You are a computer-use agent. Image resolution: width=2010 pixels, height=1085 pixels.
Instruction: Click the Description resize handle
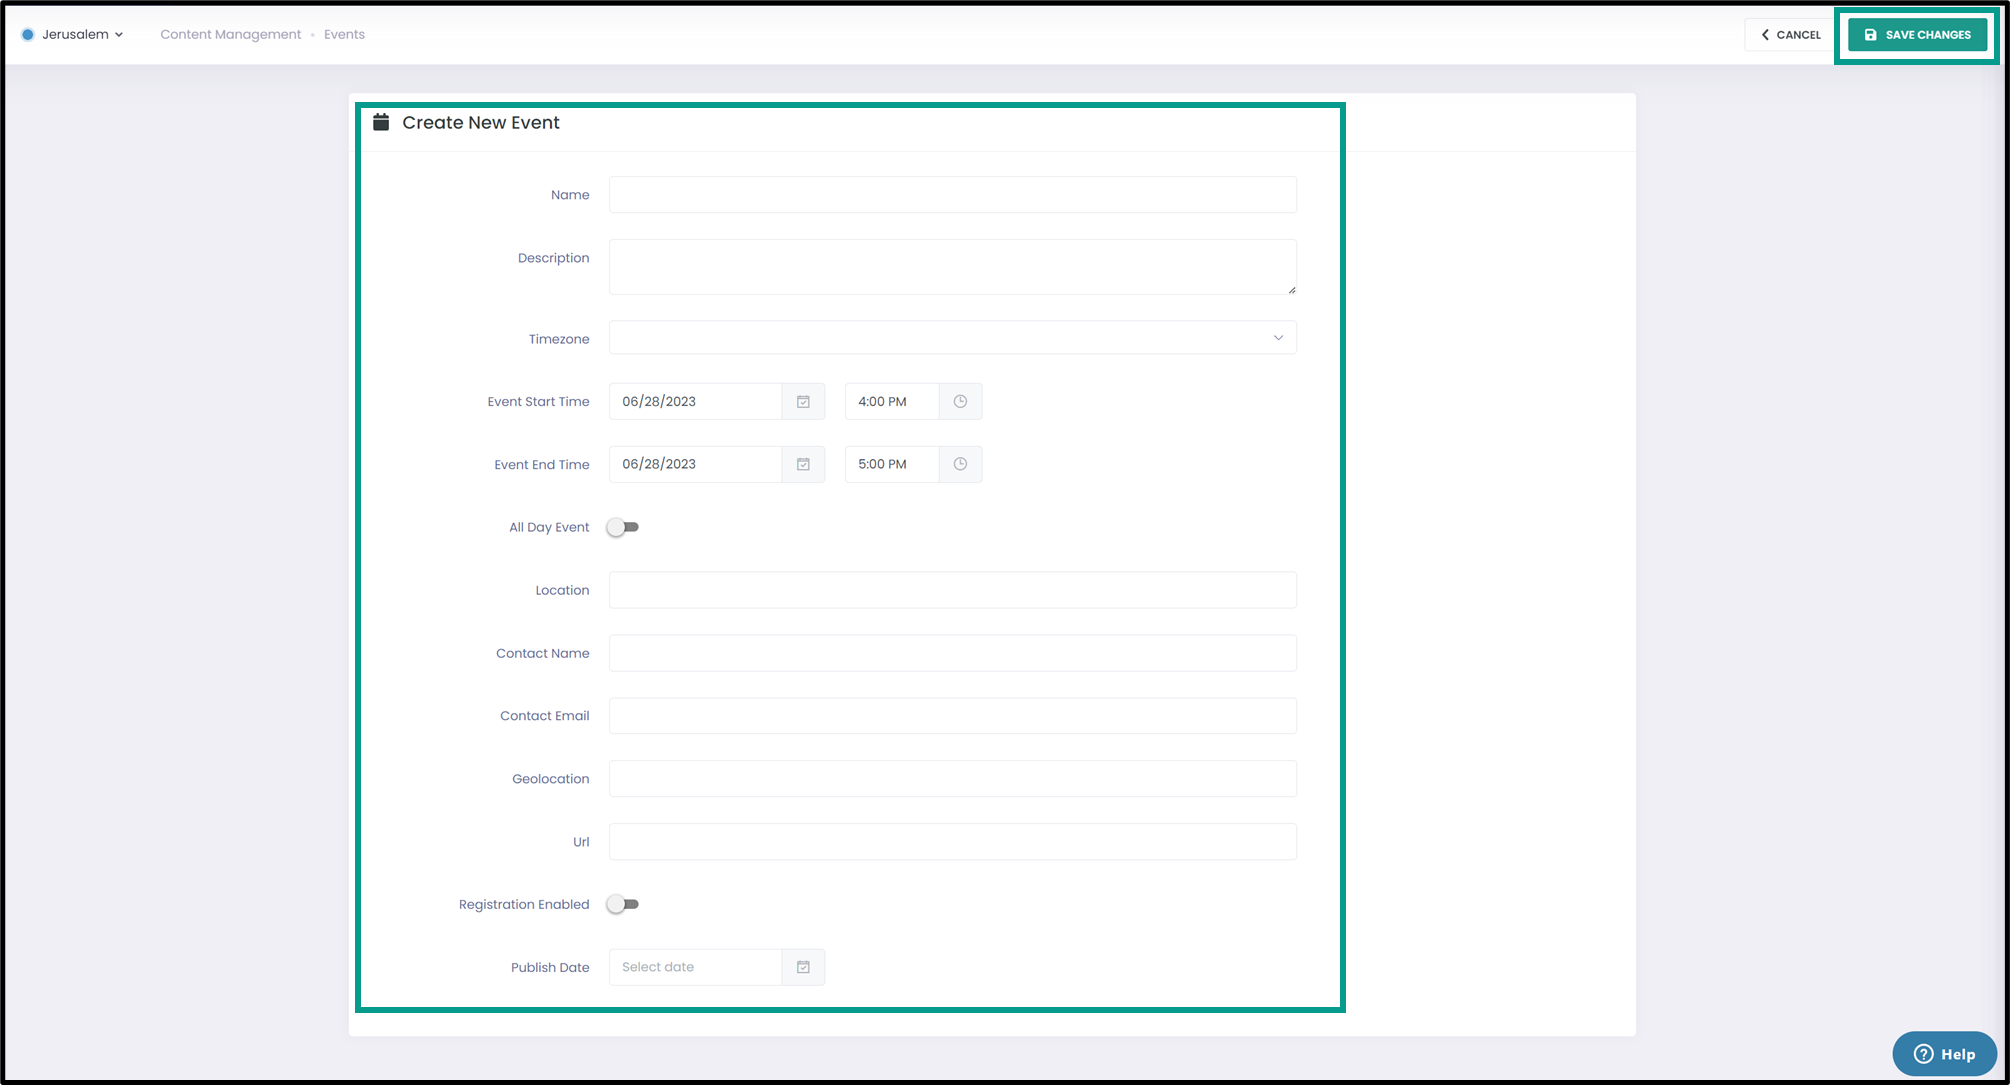tap(1291, 289)
